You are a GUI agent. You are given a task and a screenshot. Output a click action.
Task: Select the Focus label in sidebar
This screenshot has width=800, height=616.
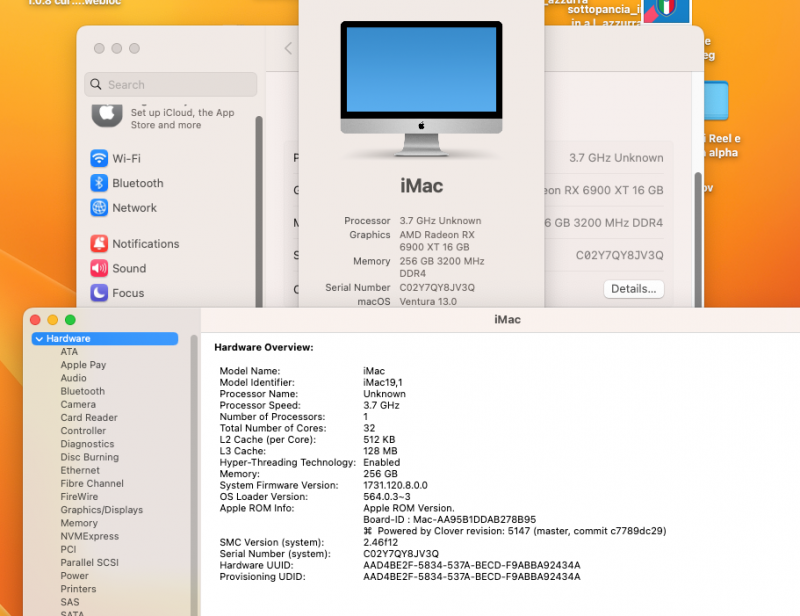point(128,293)
